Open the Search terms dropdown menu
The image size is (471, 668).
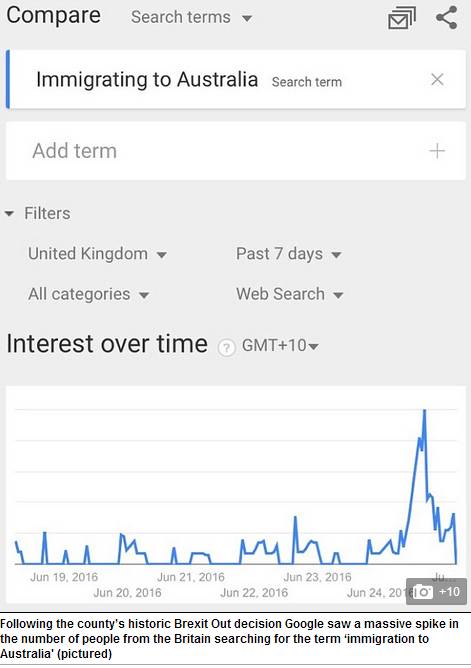click(x=192, y=17)
